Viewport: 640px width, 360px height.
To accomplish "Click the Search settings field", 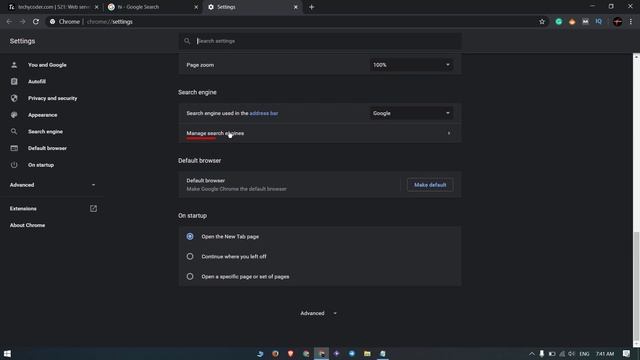I will pos(320,41).
